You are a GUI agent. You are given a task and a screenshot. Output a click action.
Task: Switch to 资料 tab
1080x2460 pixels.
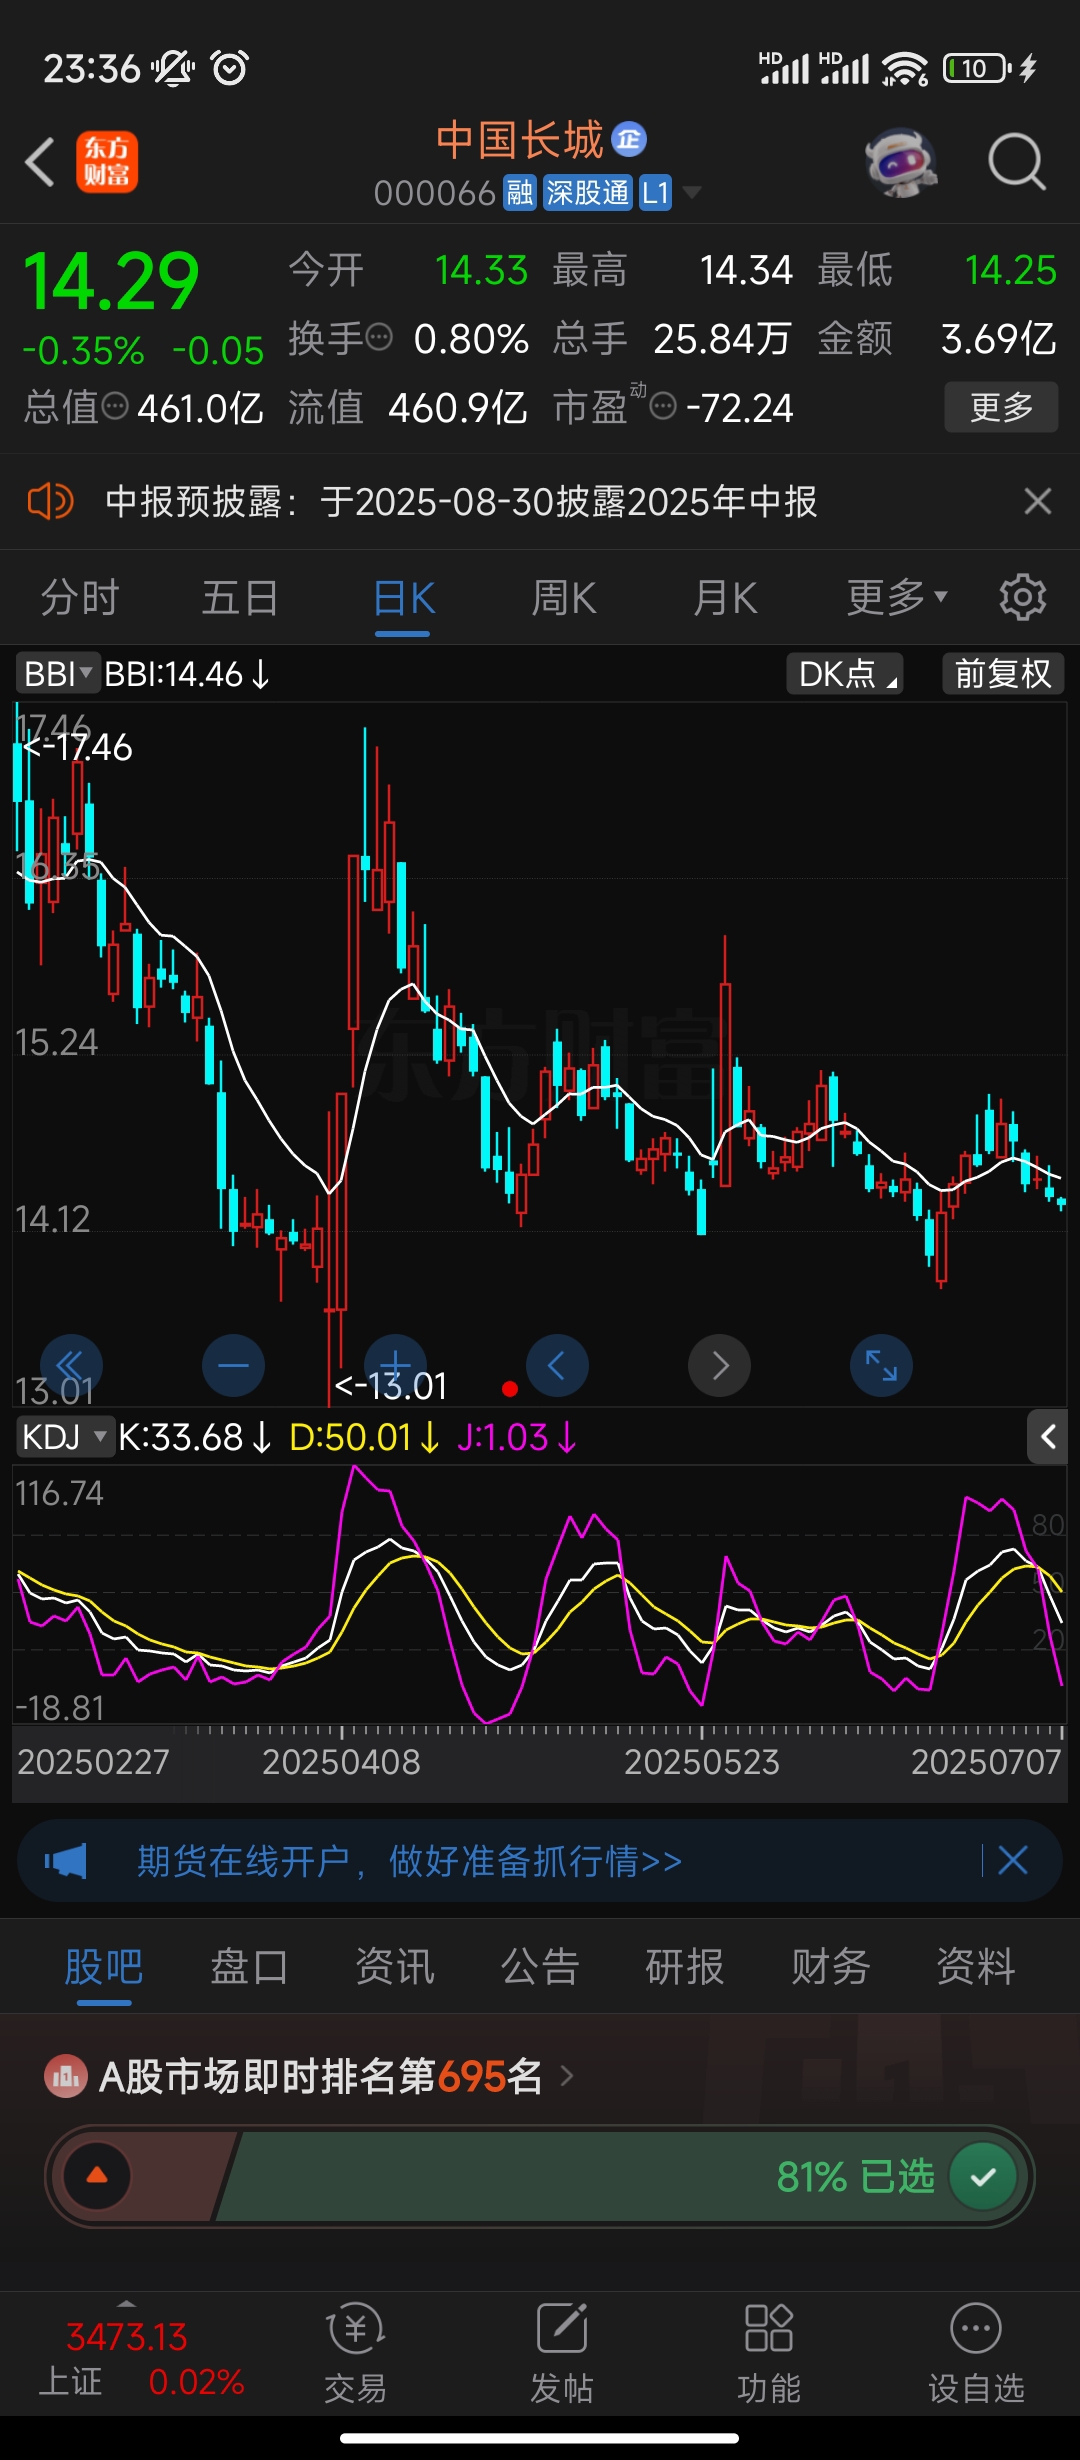pos(976,1967)
